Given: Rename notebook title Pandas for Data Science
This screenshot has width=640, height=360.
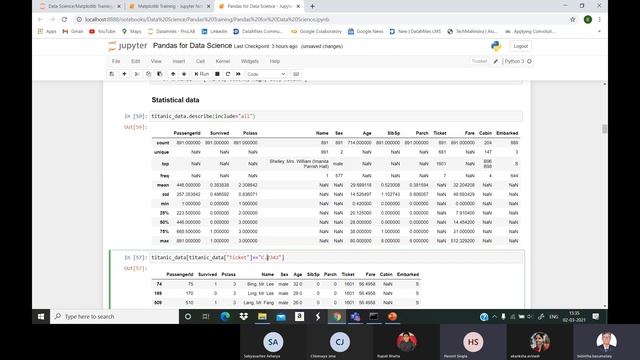Looking at the screenshot, I should click(x=192, y=46).
